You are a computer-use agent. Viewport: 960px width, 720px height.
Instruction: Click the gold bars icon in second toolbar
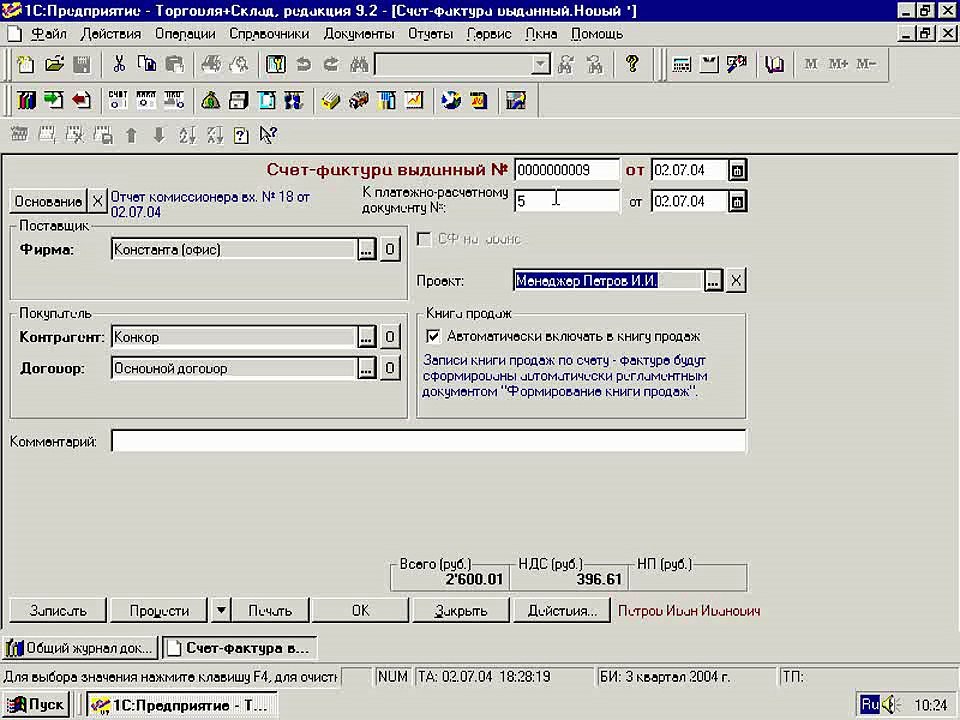(331, 100)
